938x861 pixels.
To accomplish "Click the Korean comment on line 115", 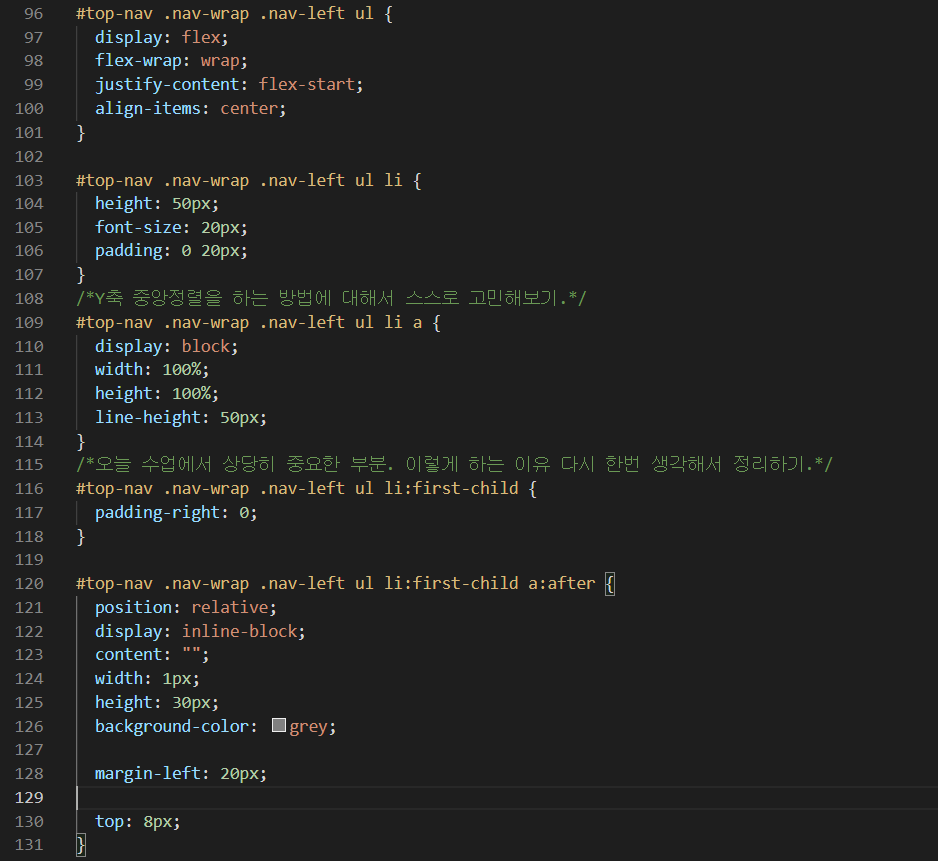I will [x=455, y=464].
